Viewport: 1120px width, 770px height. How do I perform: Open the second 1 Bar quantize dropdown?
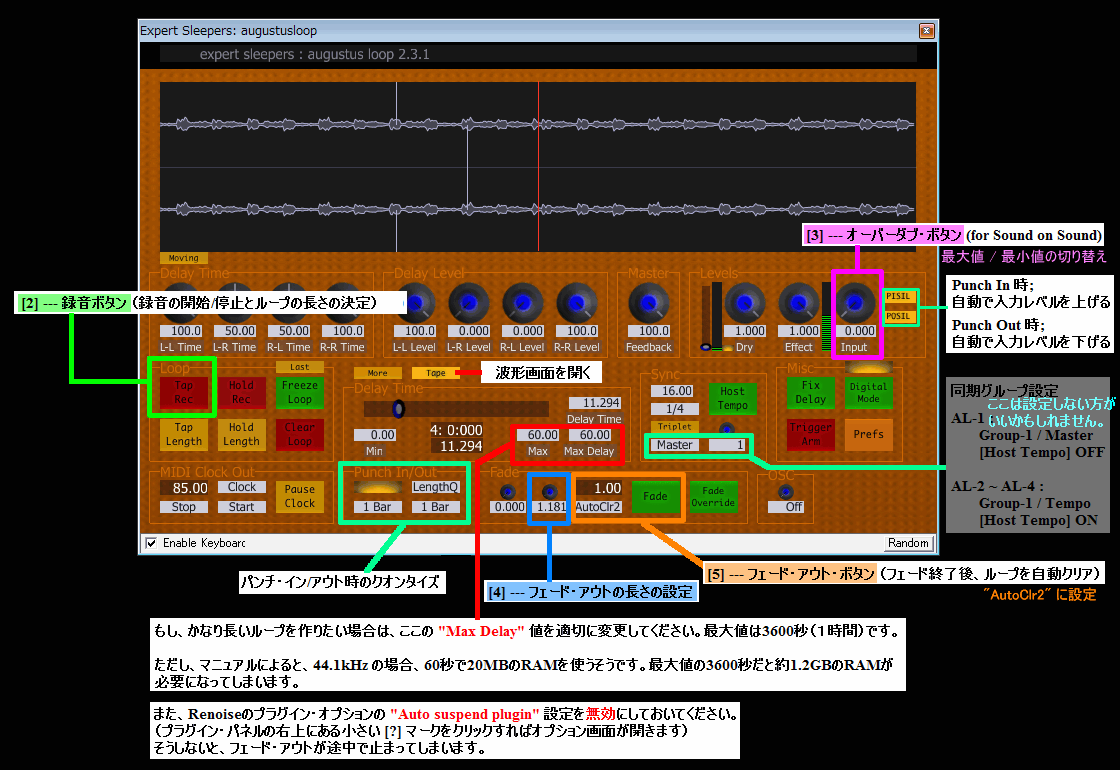click(x=435, y=507)
